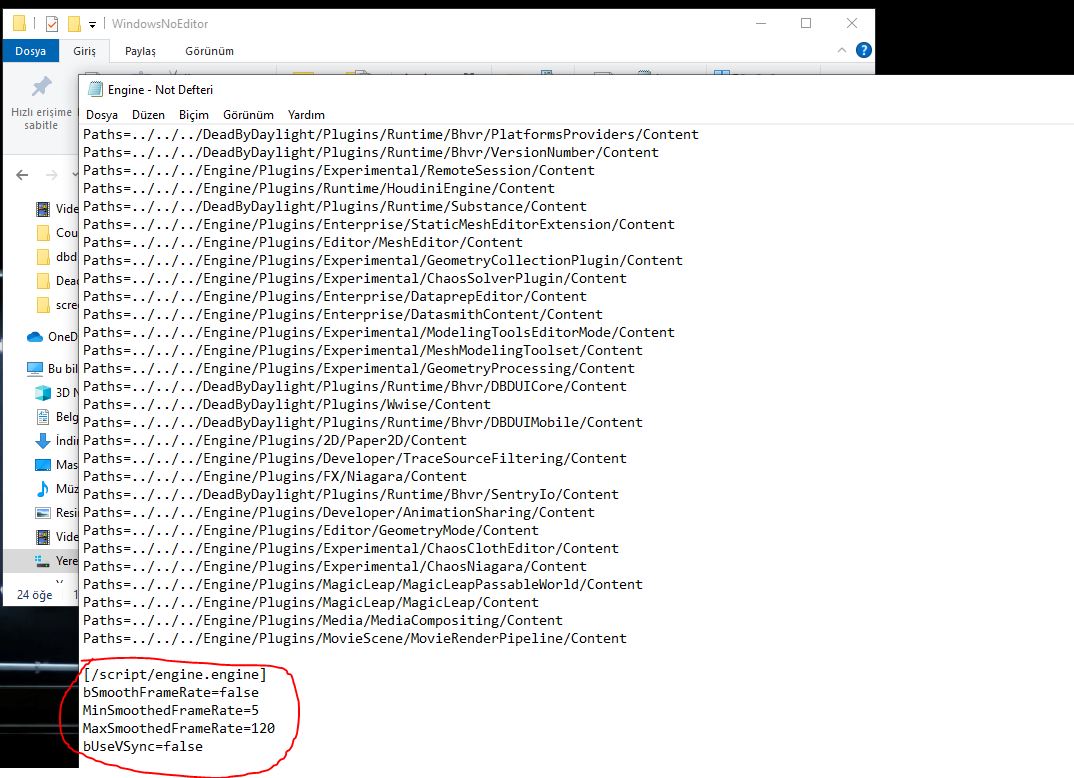Image resolution: width=1074 pixels, height=778 pixels.
Task: Select the dbd folder in the sidebar
Action: [57, 257]
